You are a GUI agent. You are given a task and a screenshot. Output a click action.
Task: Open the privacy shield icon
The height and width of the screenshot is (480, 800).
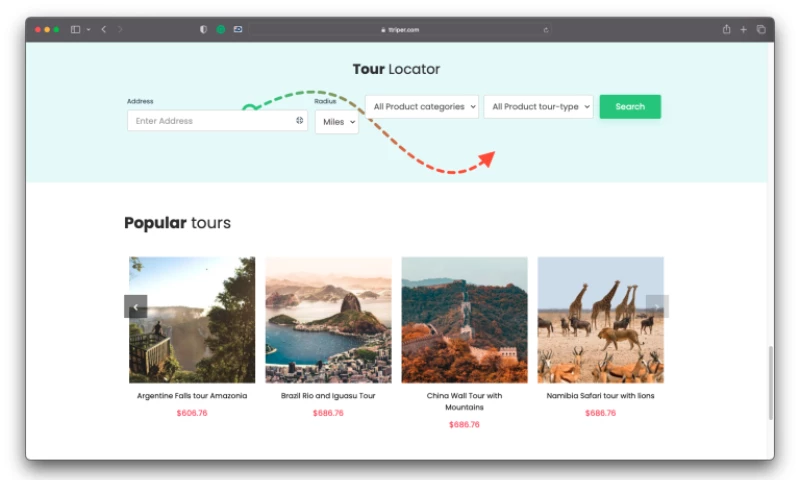(204, 30)
